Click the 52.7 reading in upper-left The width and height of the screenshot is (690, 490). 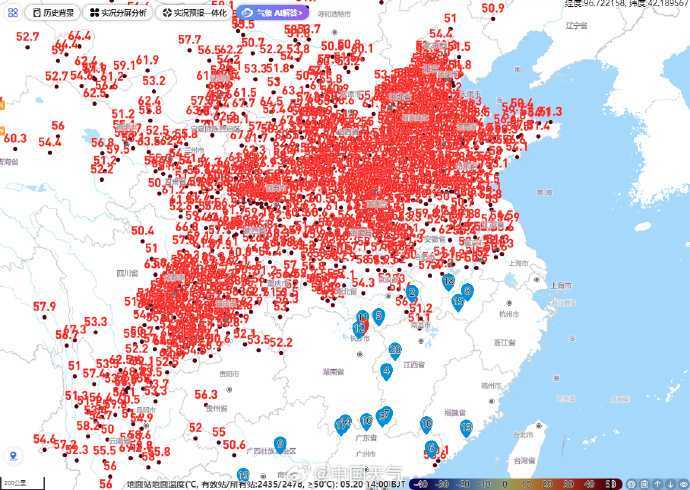tap(27, 37)
